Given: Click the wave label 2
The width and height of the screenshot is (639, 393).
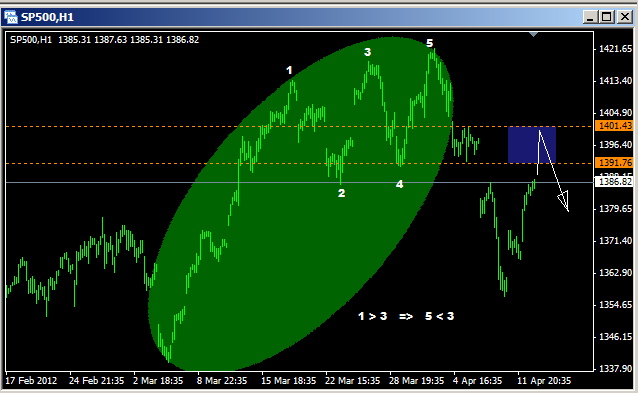Looking at the screenshot, I should click(x=342, y=193).
